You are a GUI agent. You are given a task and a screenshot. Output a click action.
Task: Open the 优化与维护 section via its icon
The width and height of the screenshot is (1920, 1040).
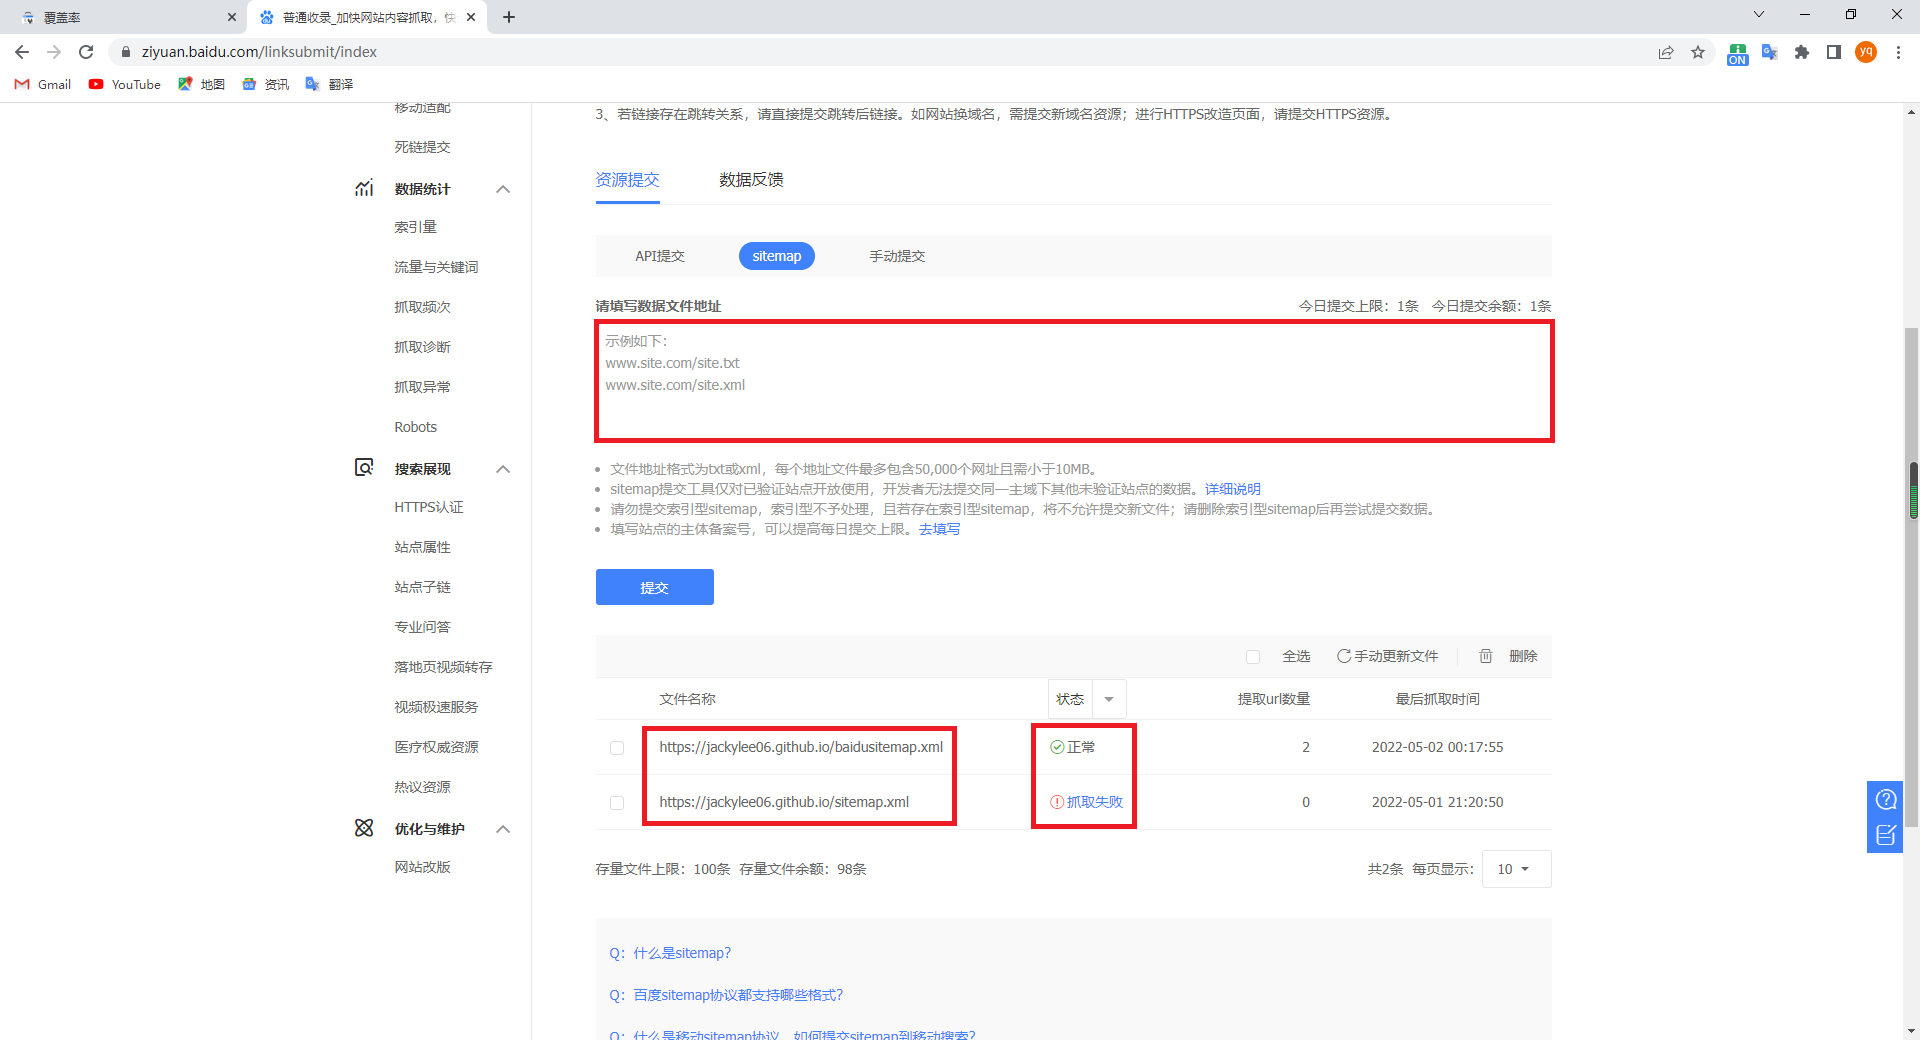pyautogui.click(x=364, y=828)
